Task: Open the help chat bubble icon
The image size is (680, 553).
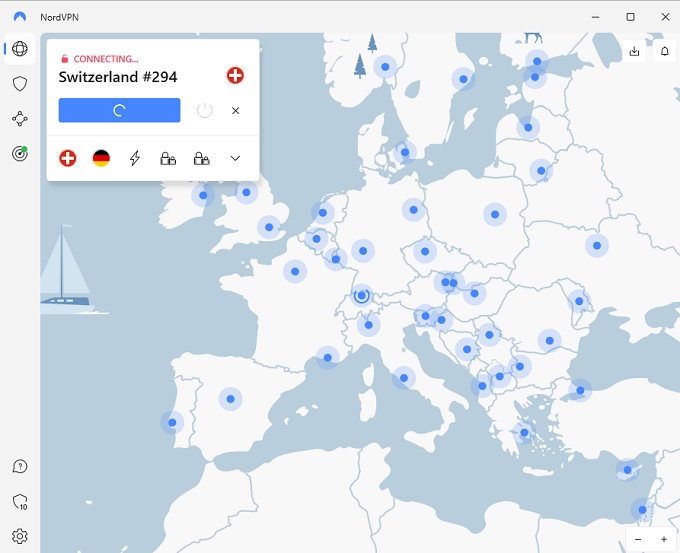Action: [20, 467]
